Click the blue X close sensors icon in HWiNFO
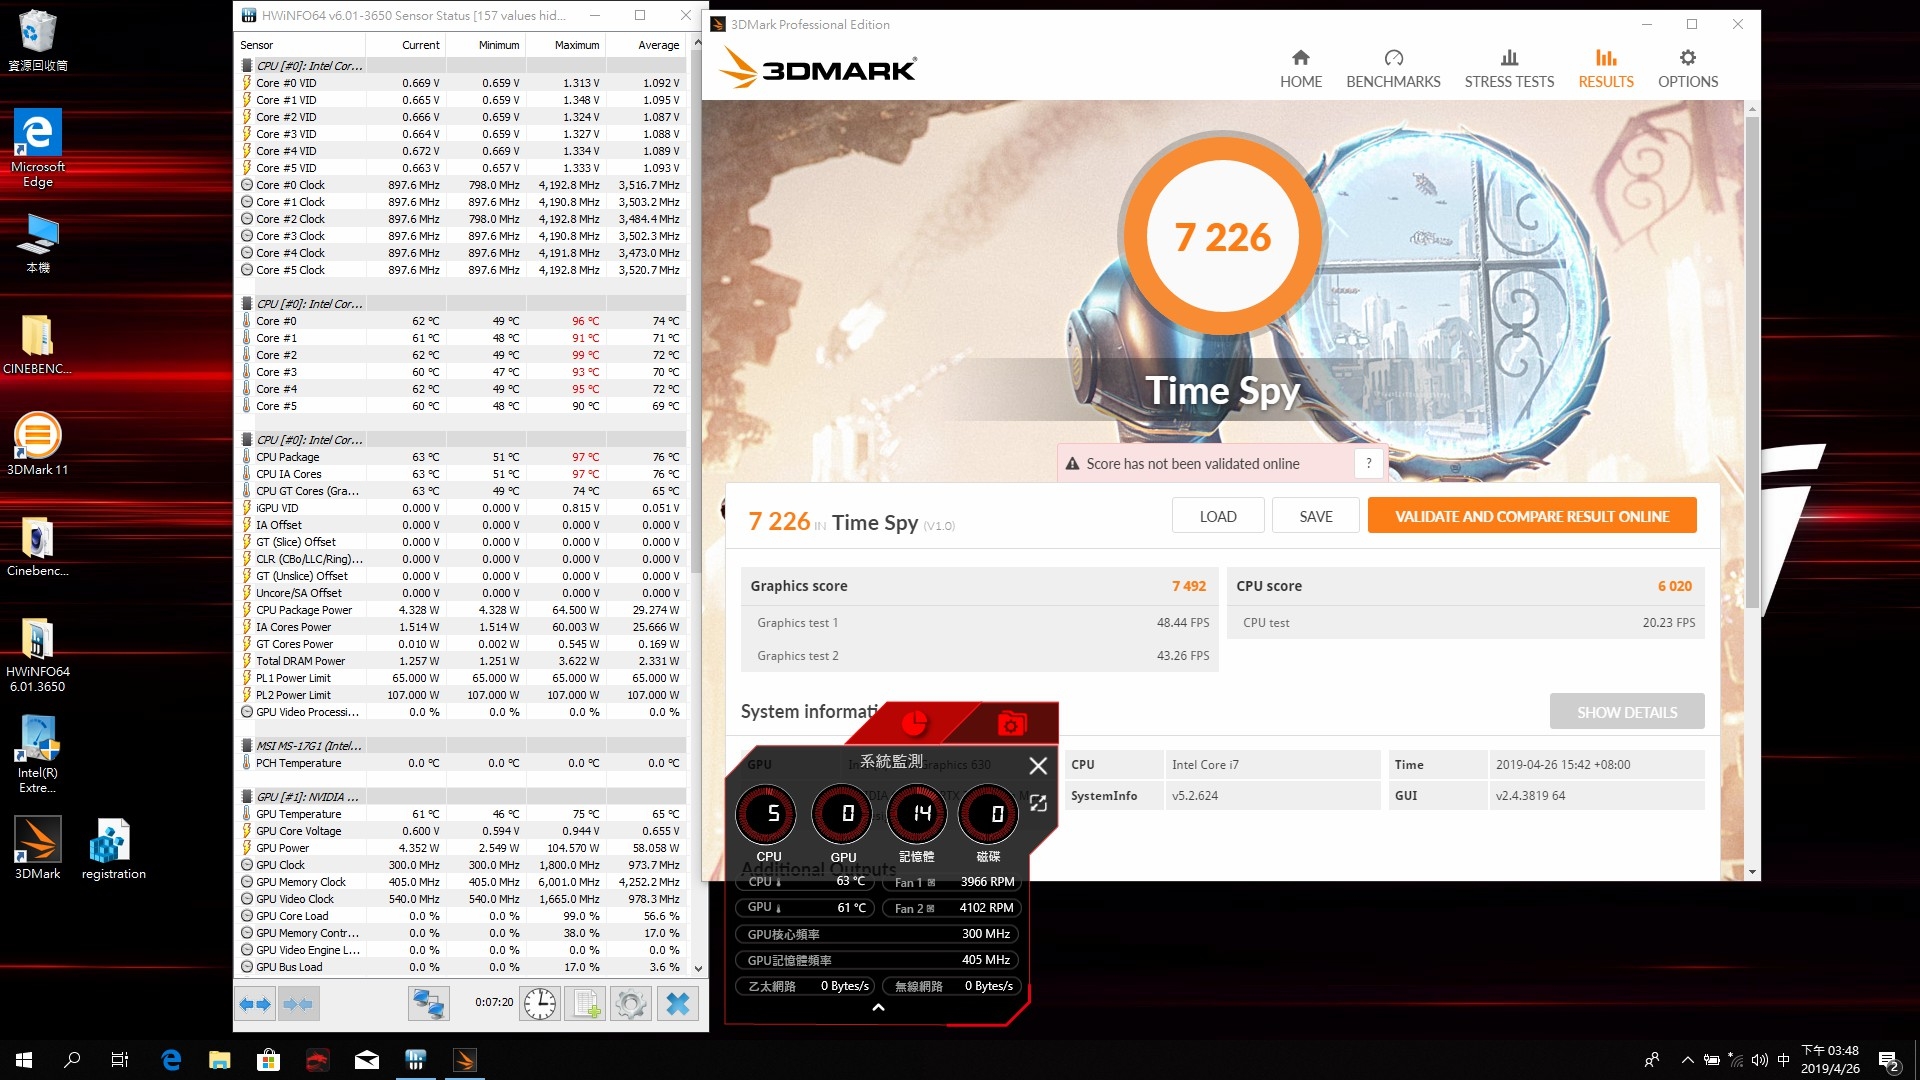Image resolution: width=1920 pixels, height=1080 pixels. pyautogui.click(x=677, y=1003)
